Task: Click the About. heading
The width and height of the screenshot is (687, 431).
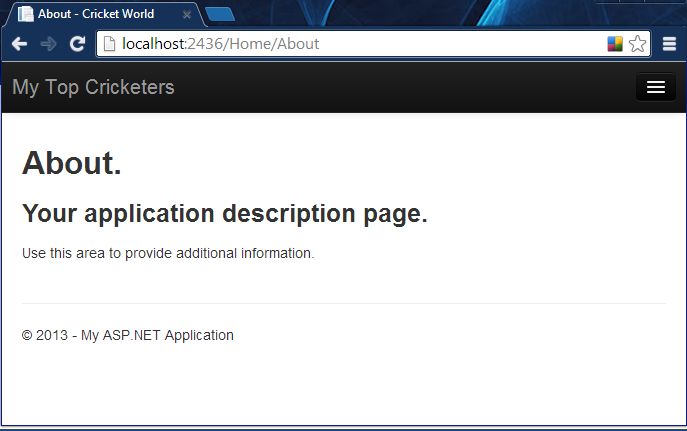Action: click(71, 163)
